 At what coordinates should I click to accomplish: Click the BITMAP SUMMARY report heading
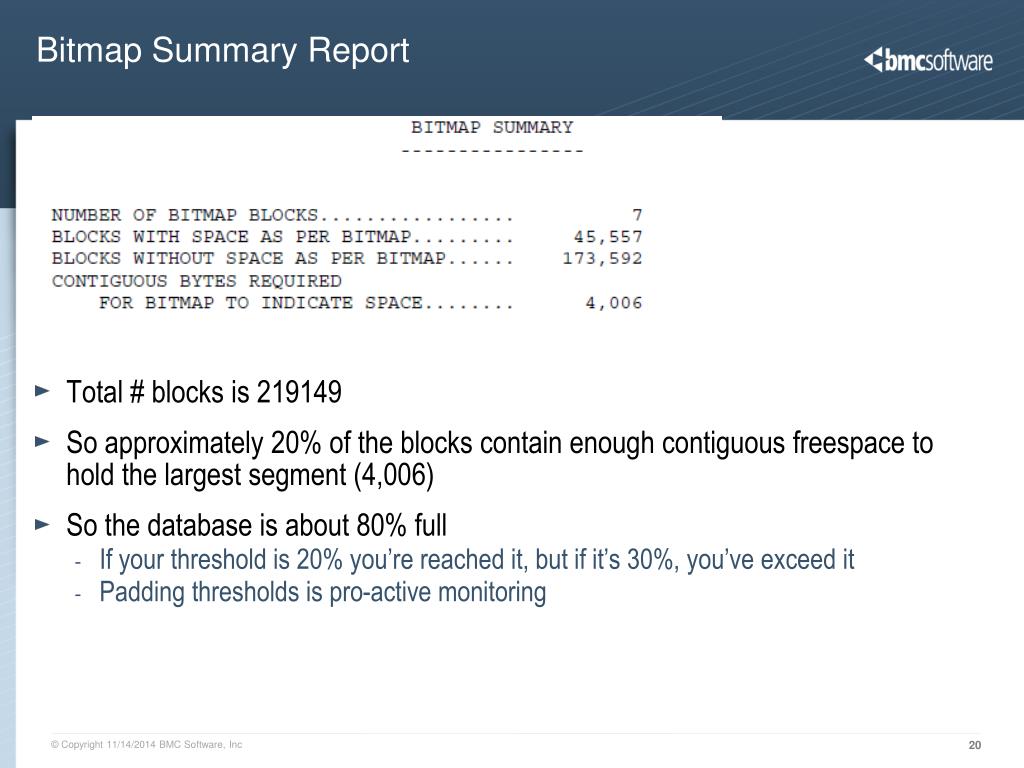point(492,127)
